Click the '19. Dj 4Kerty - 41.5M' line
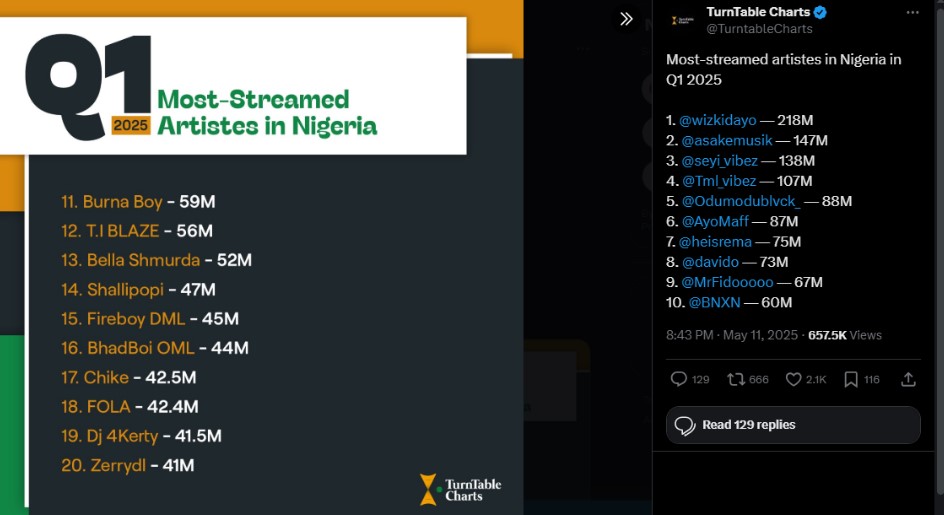 (x=141, y=436)
